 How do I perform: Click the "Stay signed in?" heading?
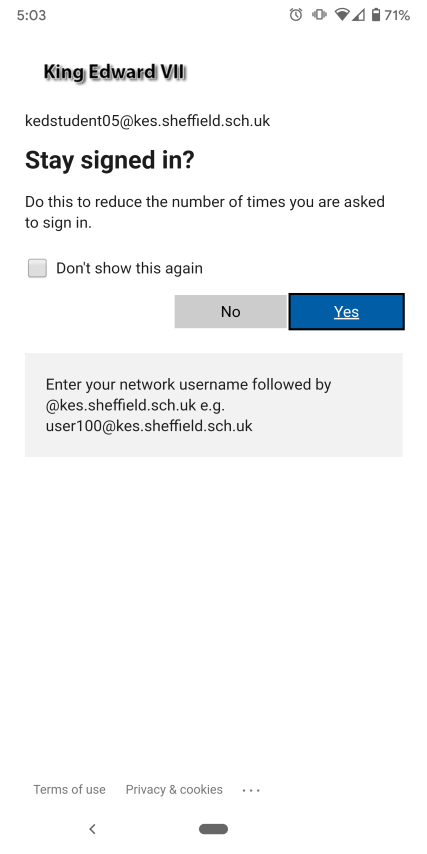tap(109, 160)
